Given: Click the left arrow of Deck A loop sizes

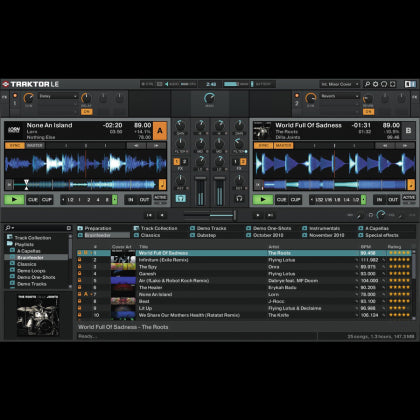Looking at the screenshot, I should (63, 200).
